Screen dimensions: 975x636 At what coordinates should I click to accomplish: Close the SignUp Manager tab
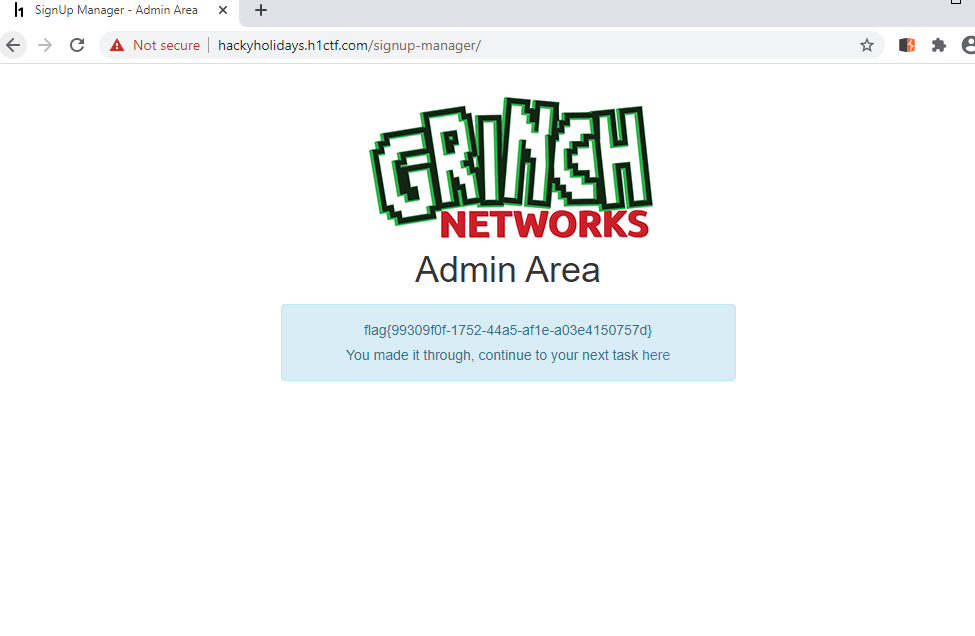pos(223,10)
